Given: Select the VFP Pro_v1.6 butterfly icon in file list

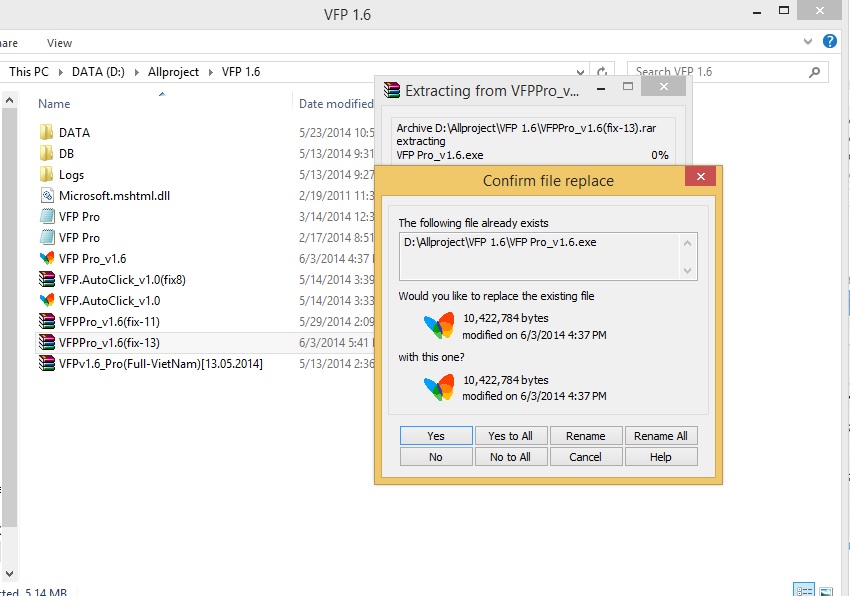Looking at the screenshot, I should [47, 258].
